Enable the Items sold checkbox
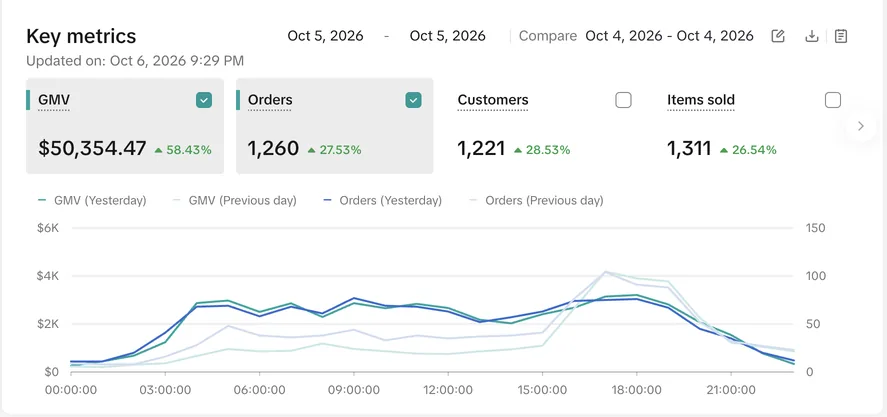The width and height of the screenshot is (887, 417). (x=833, y=101)
